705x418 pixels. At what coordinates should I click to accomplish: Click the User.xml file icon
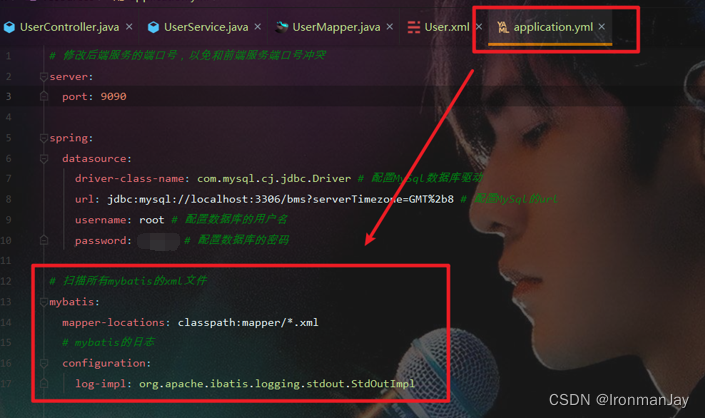414,27
